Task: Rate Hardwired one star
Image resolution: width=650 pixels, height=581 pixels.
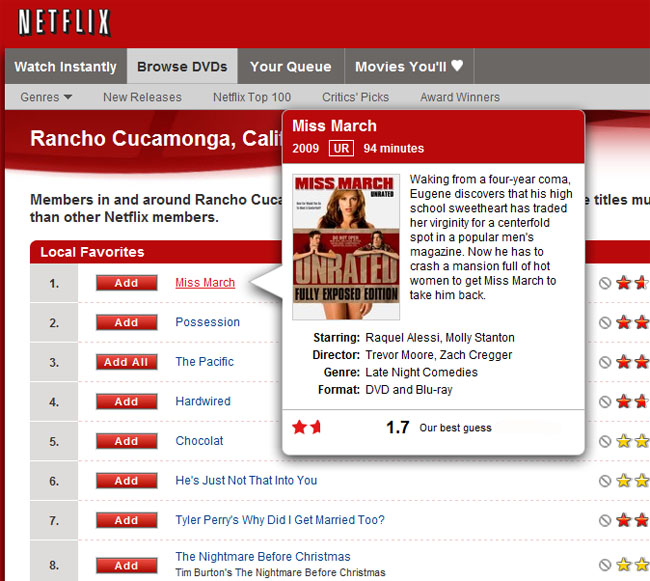Action: tap(623, 401)
